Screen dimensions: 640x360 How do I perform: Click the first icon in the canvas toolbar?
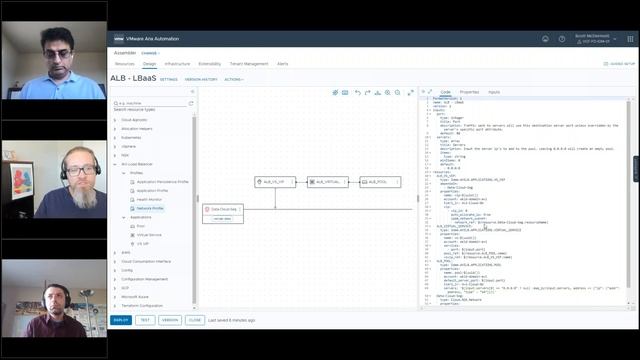pos(335,93)
